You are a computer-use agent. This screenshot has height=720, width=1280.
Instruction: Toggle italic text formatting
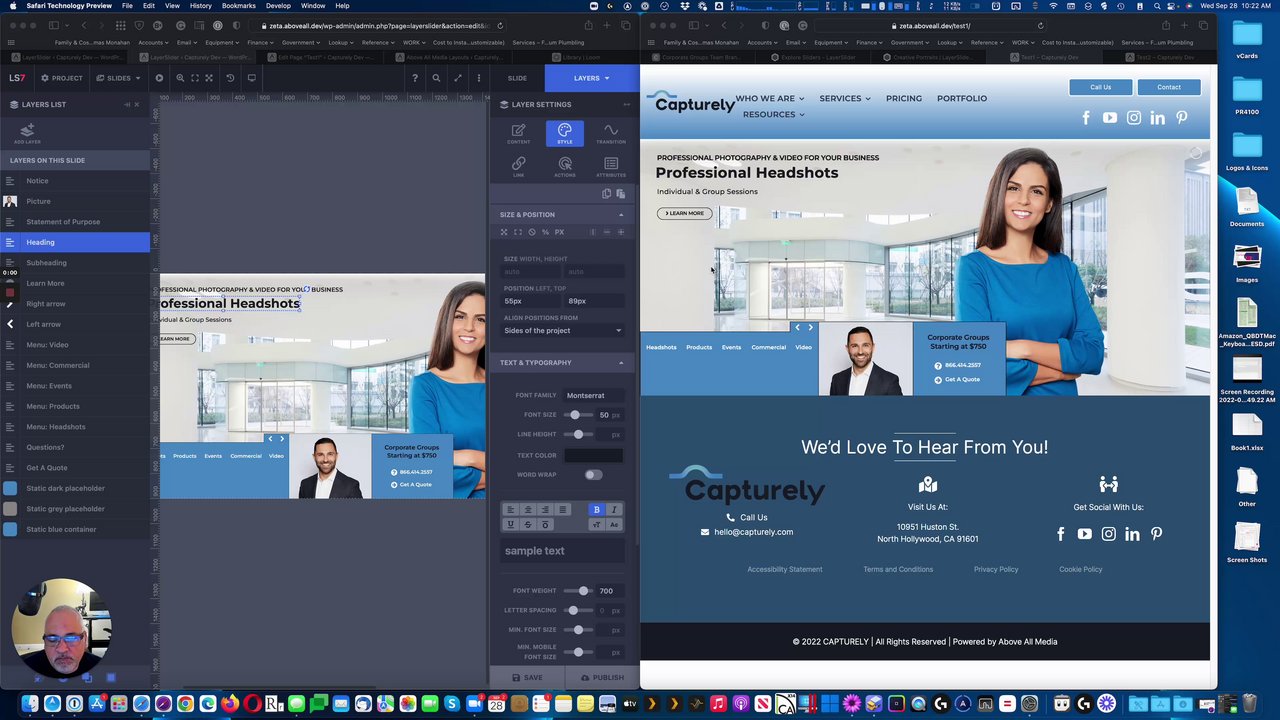click(614, 510)
